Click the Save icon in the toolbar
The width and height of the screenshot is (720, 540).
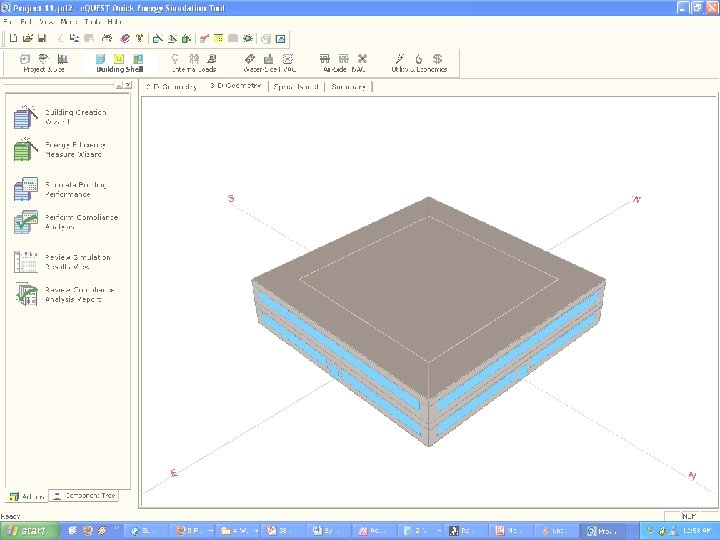tap(41, 39)
